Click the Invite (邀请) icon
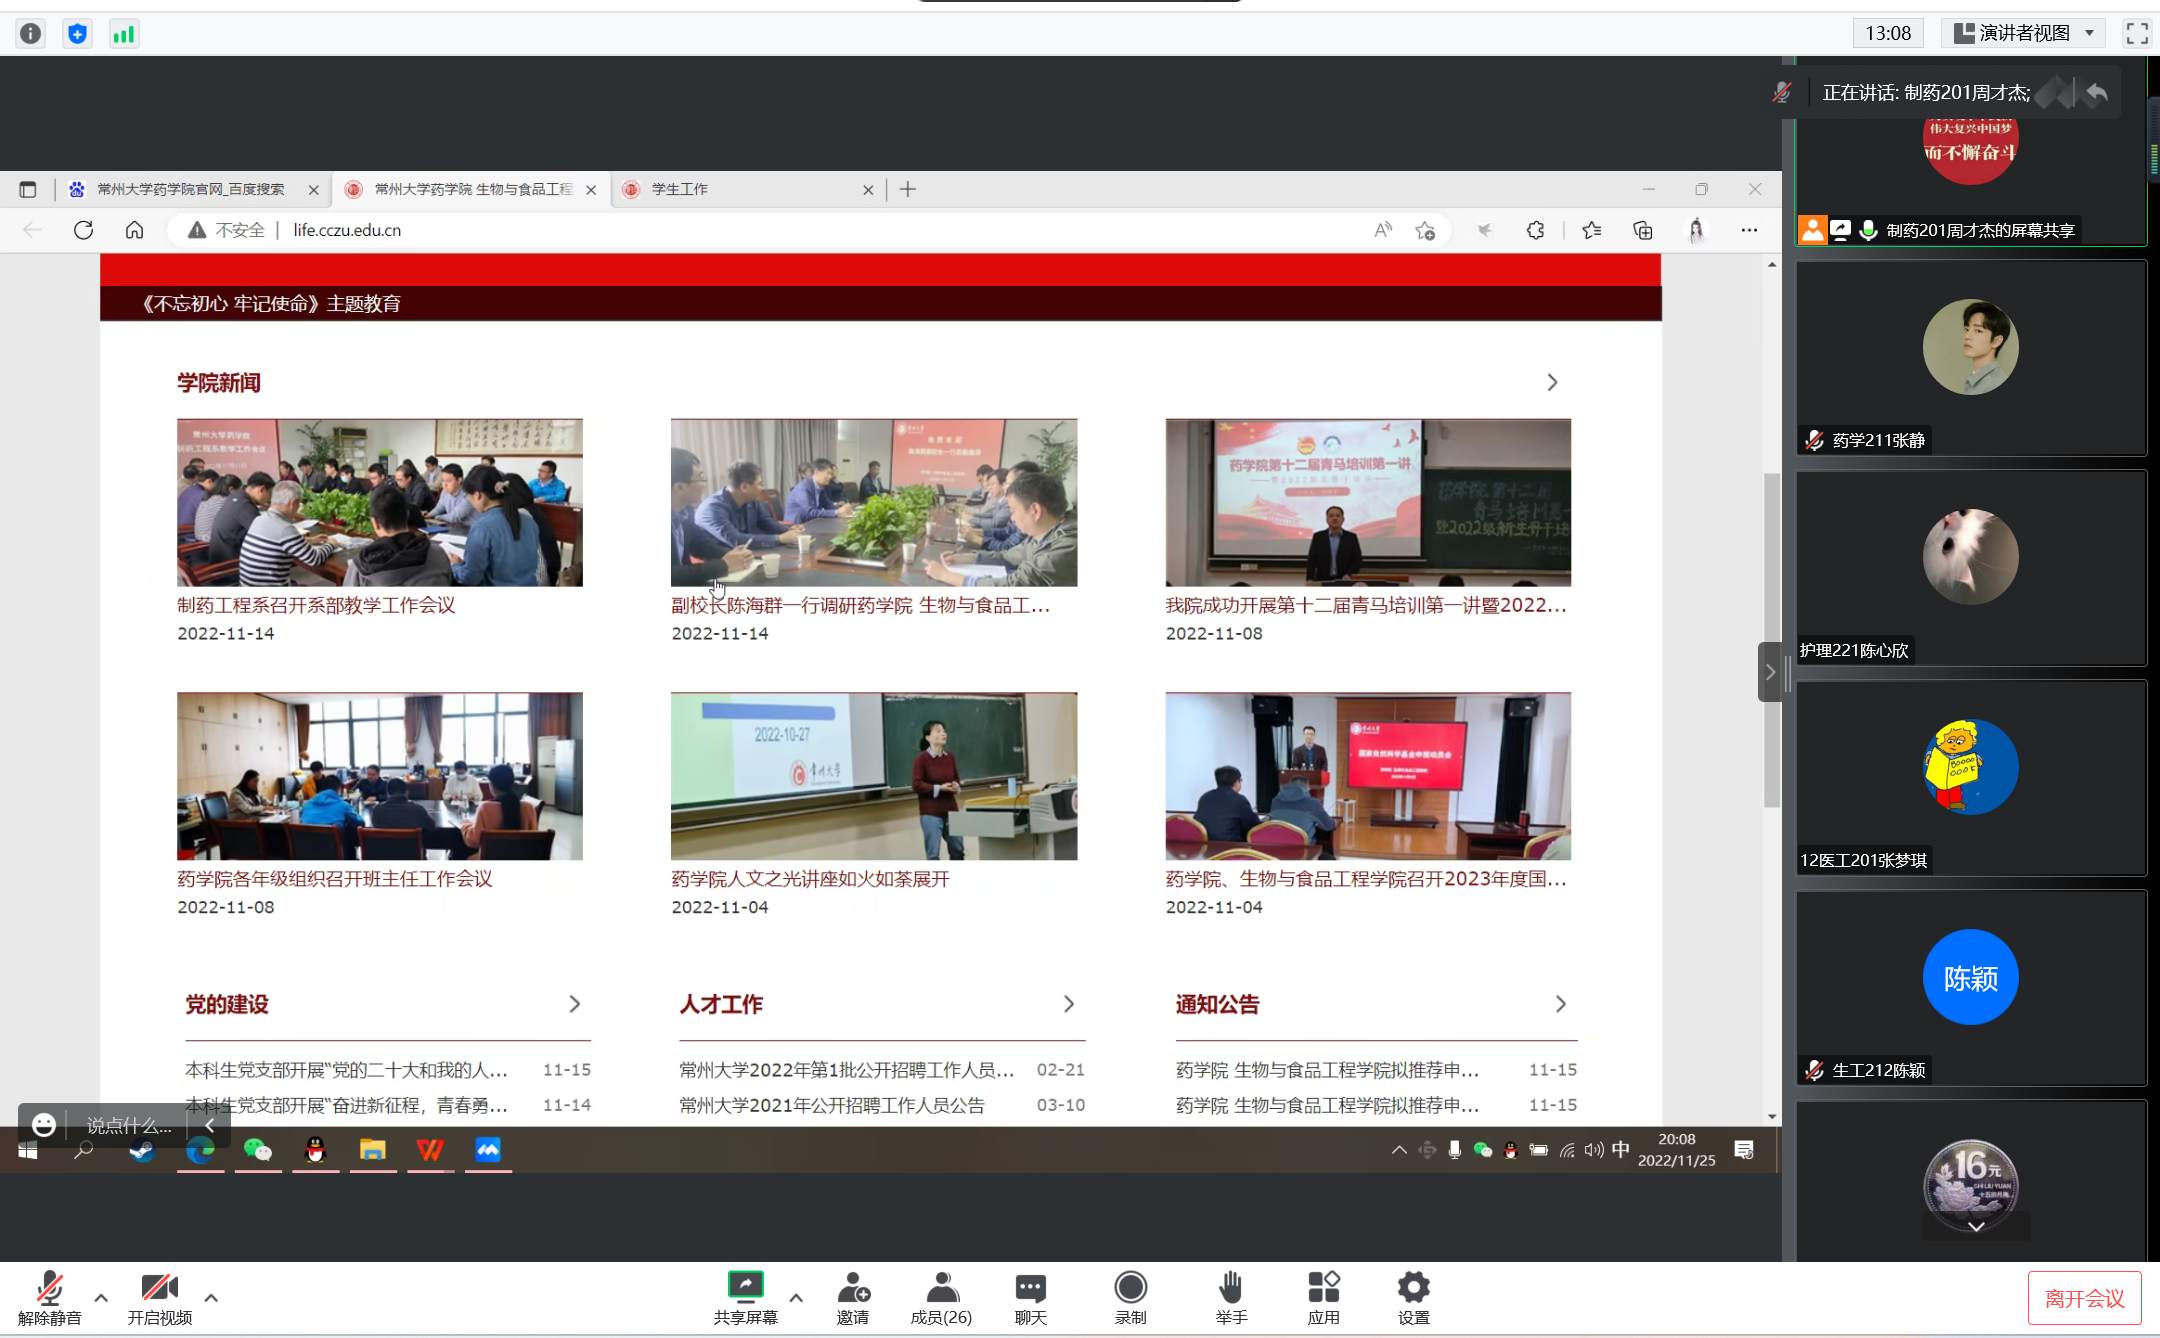The width and height of the screenshot is (2160, 1338). point(853,1288)
